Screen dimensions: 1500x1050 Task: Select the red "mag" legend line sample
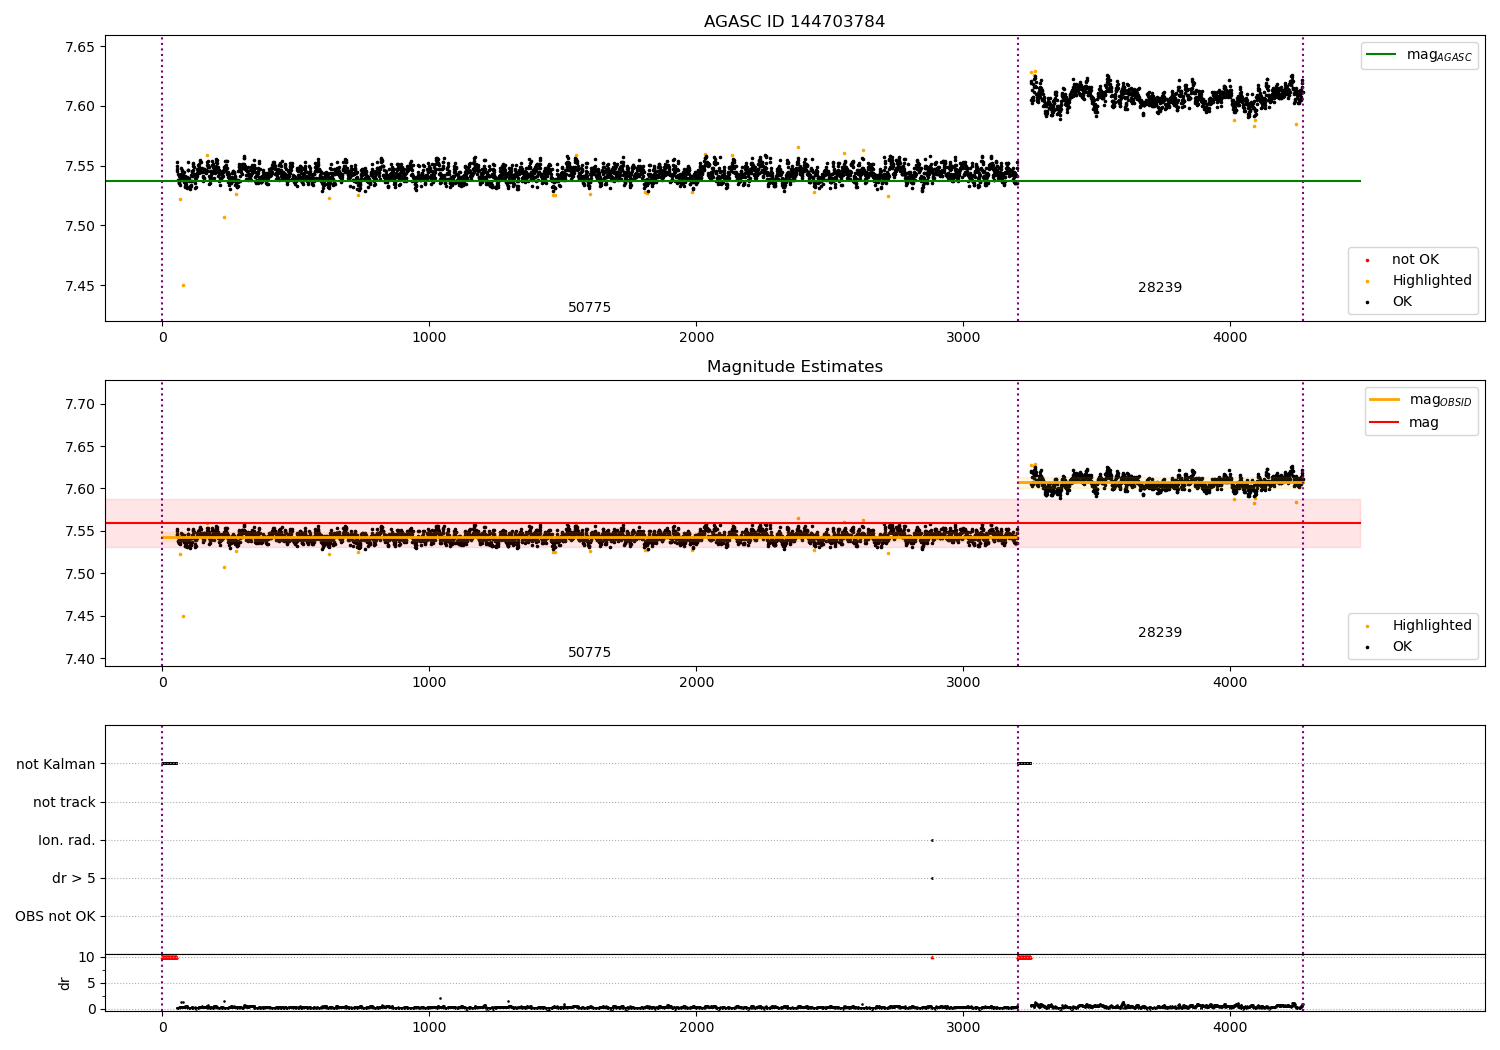[x=1385, y=422]
